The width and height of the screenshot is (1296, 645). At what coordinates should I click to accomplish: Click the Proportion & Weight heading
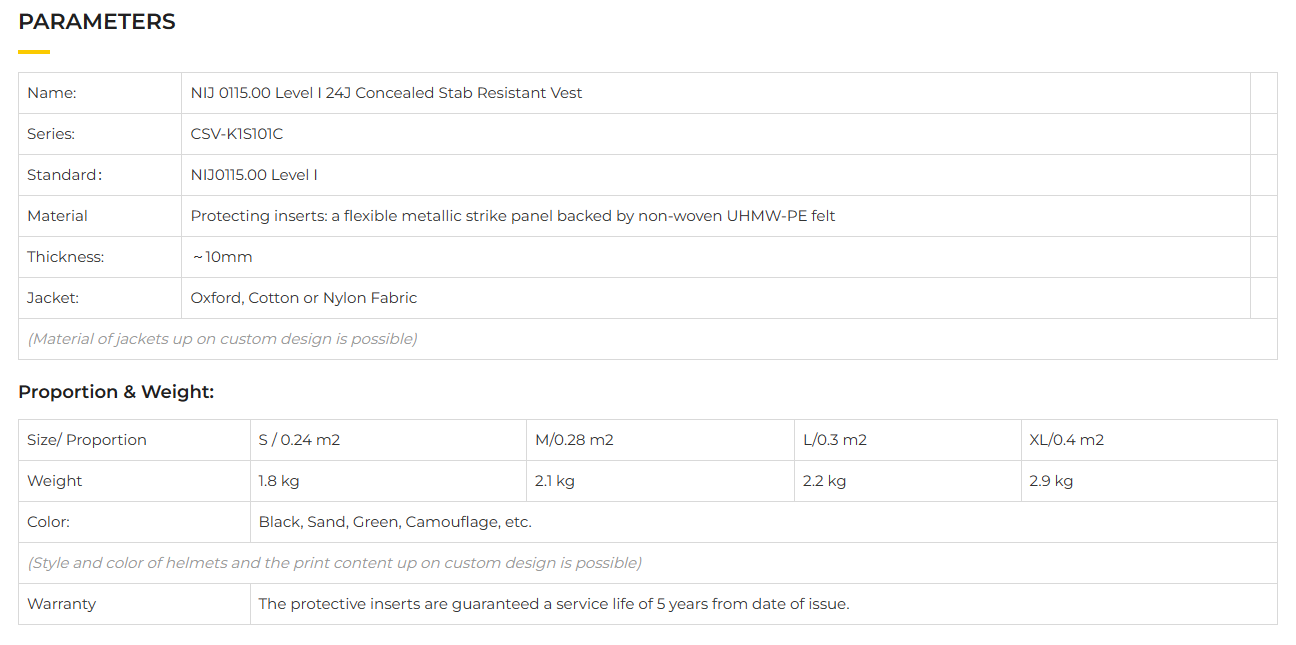tap(116, 392)
